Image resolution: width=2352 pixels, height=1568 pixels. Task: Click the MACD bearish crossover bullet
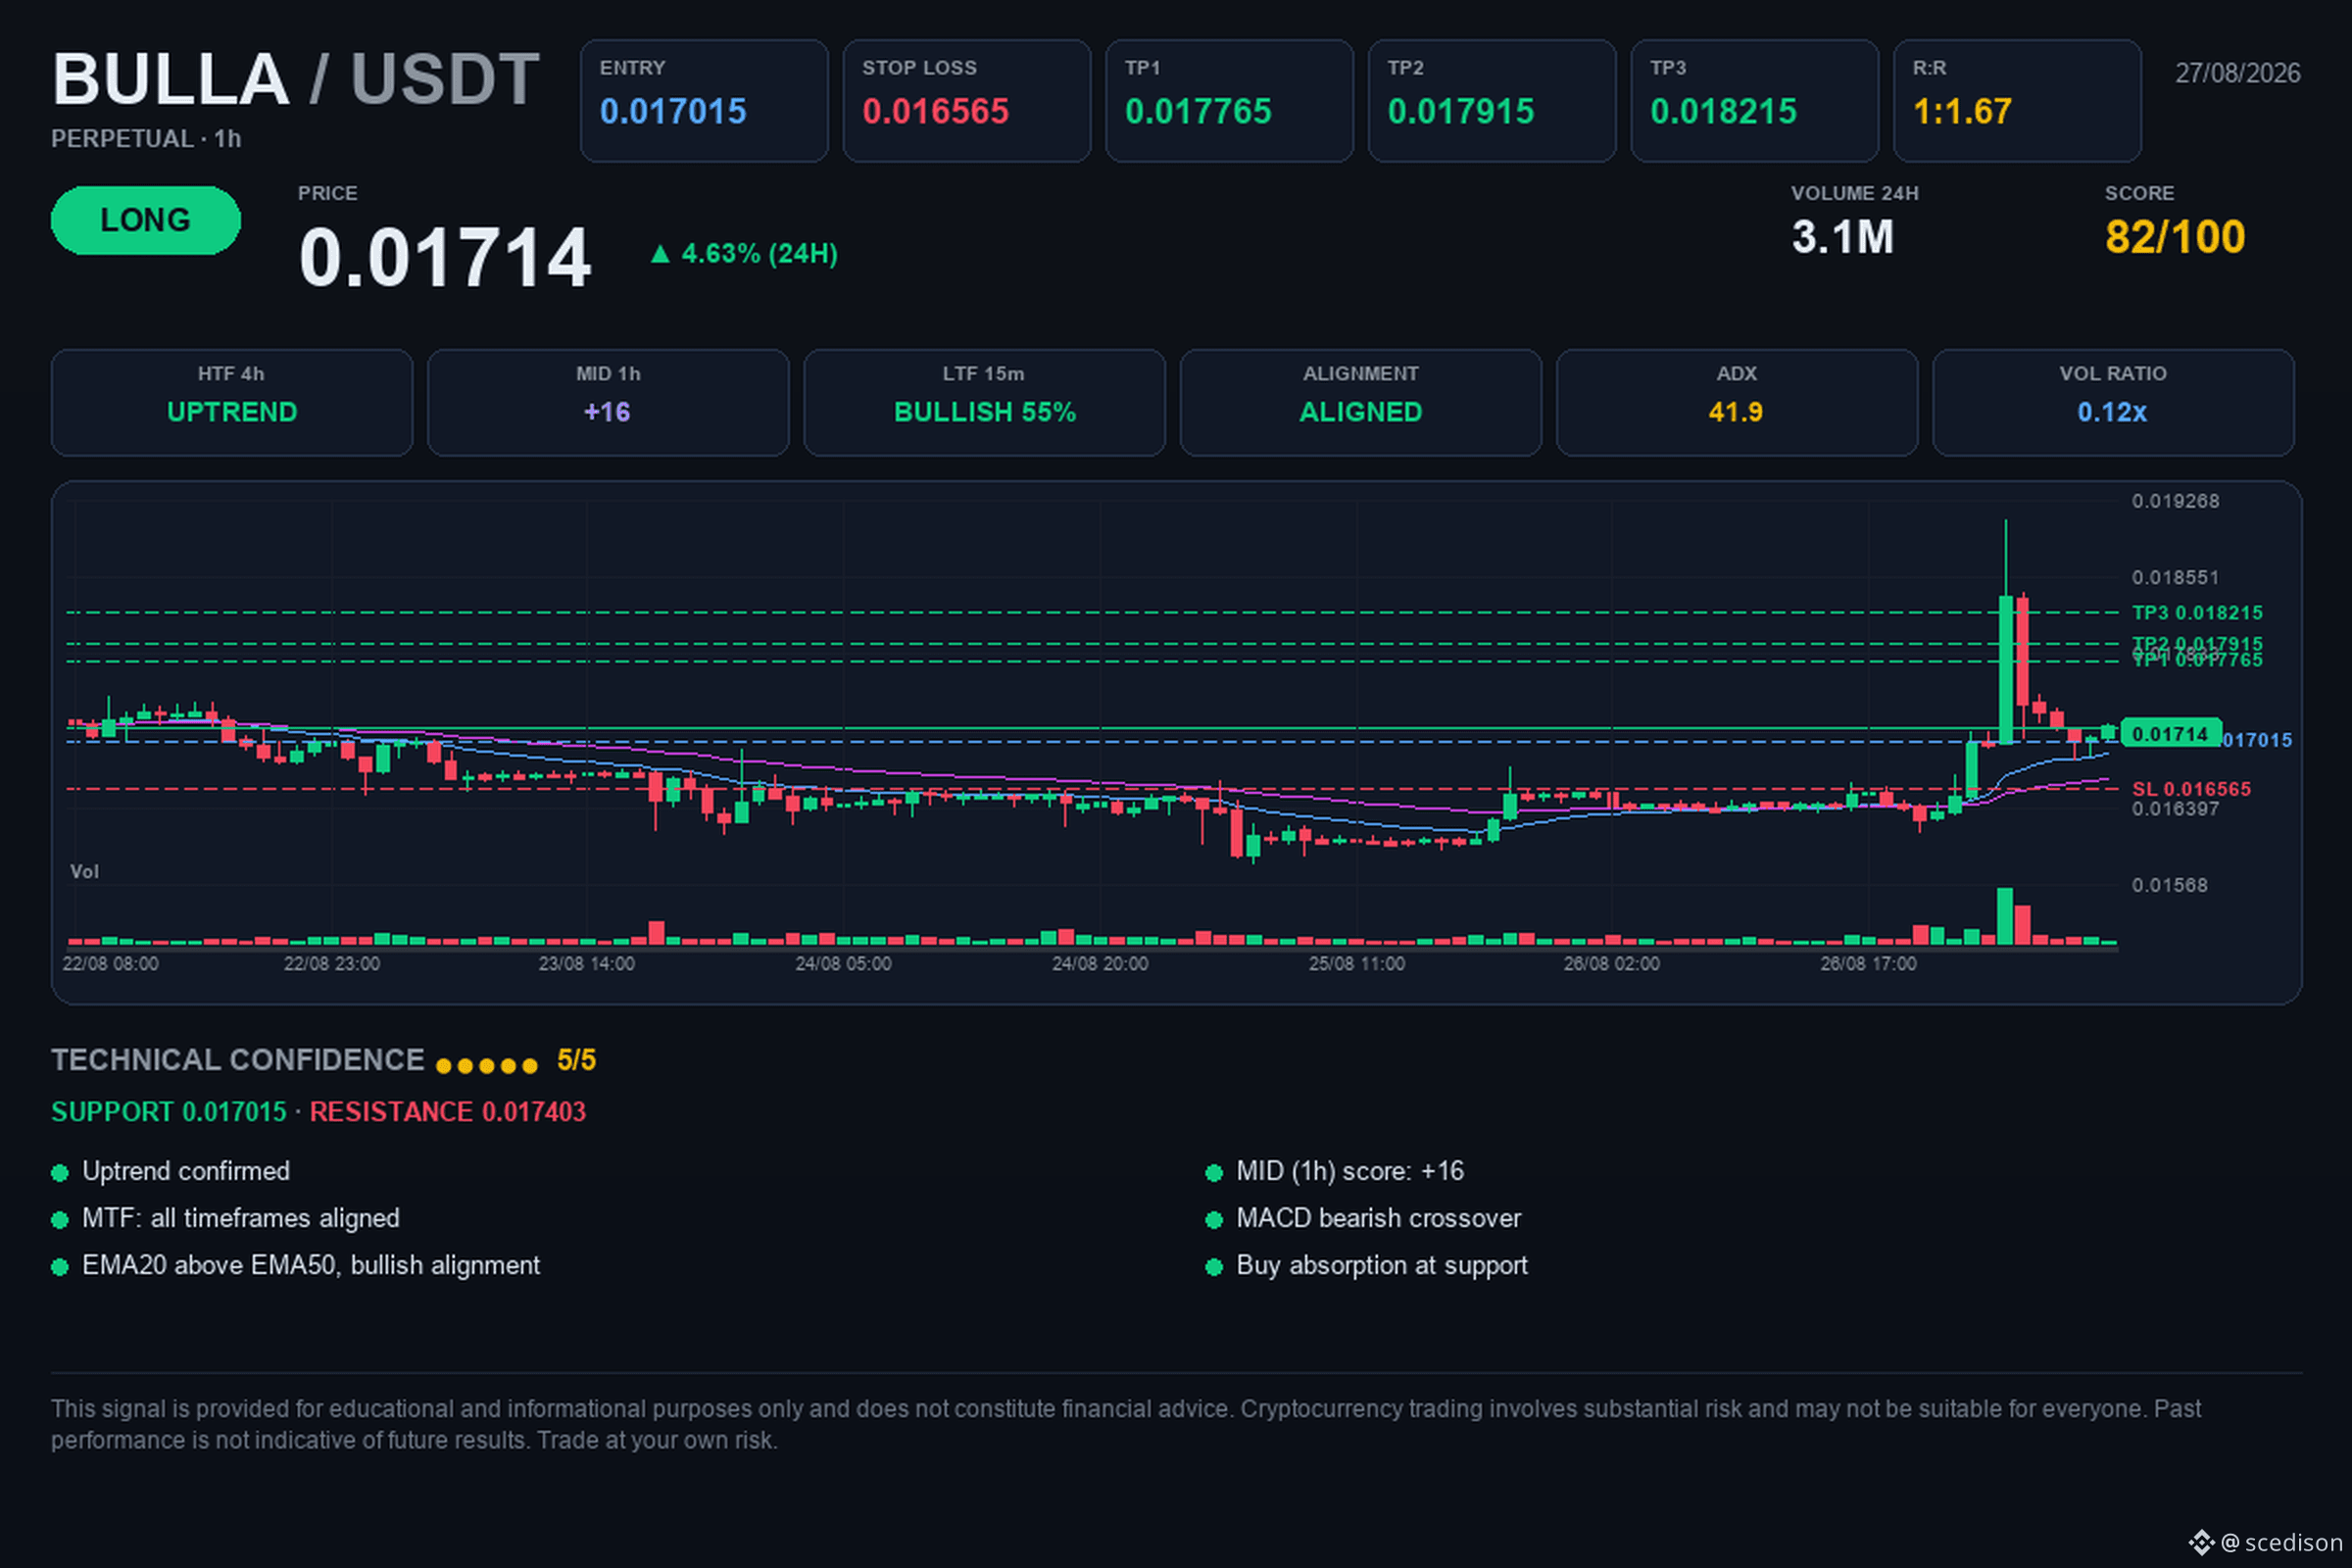[1379, 1218]
